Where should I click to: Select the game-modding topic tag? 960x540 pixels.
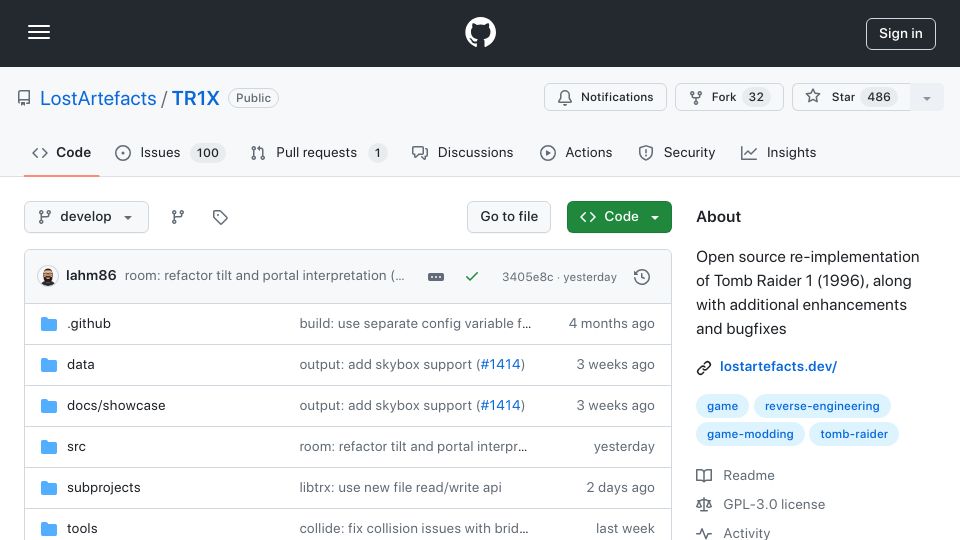(x=750, y=434)
